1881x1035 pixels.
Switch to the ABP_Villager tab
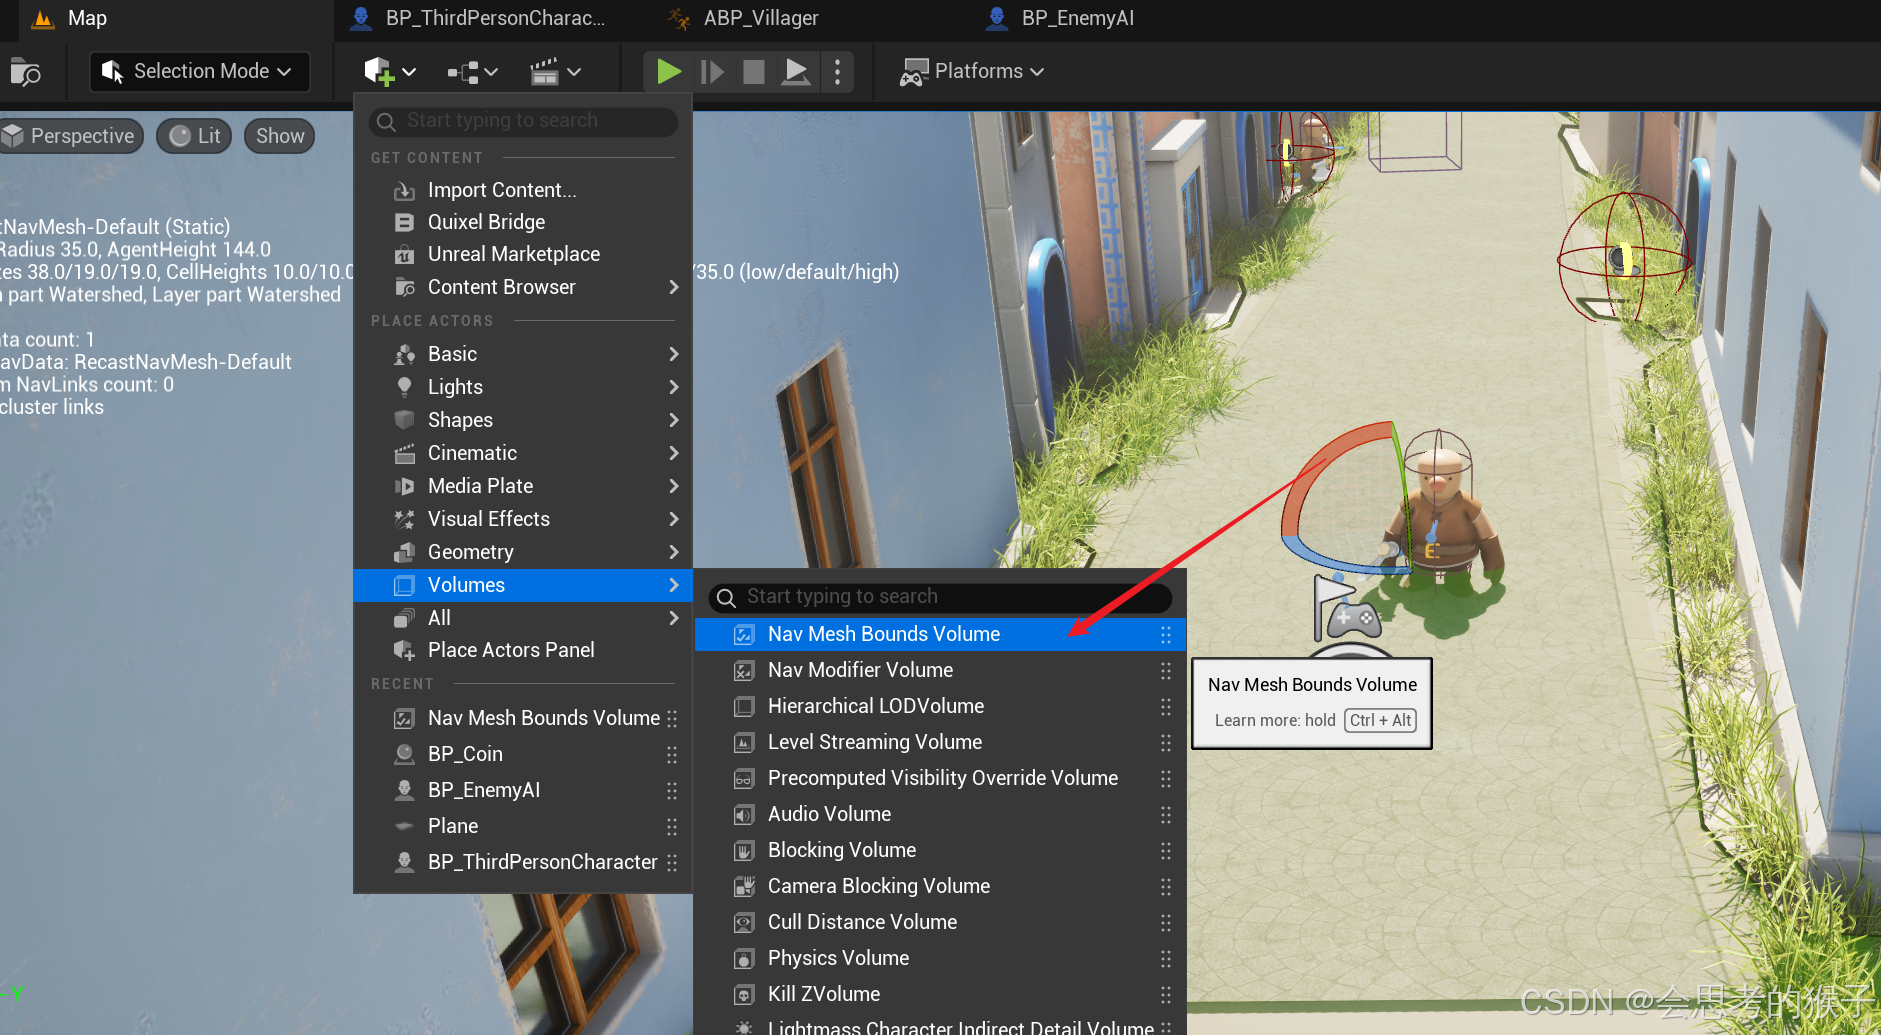click(743, 18)
